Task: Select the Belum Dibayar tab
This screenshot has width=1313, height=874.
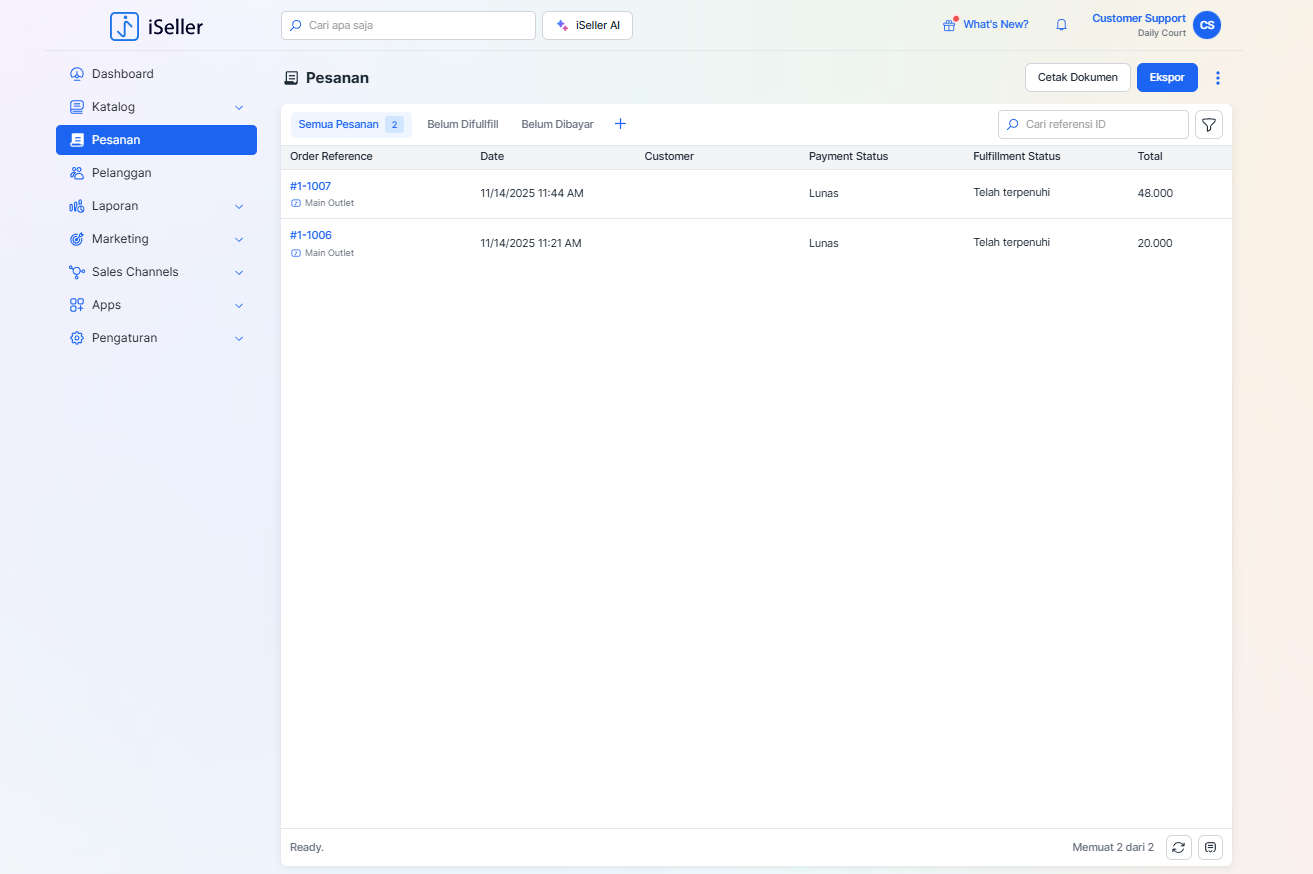Action: pos(557,125)
